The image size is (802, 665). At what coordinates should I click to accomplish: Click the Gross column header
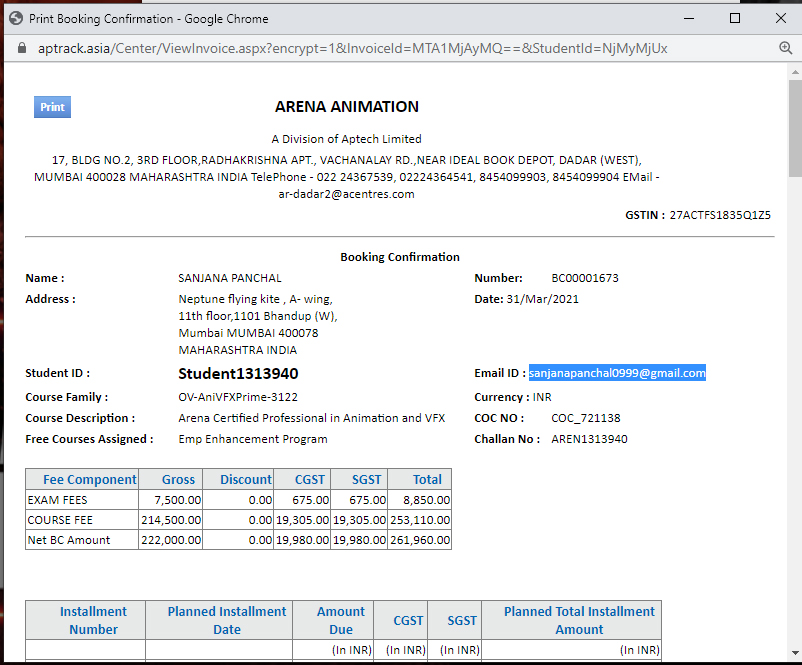pos(170,479)
